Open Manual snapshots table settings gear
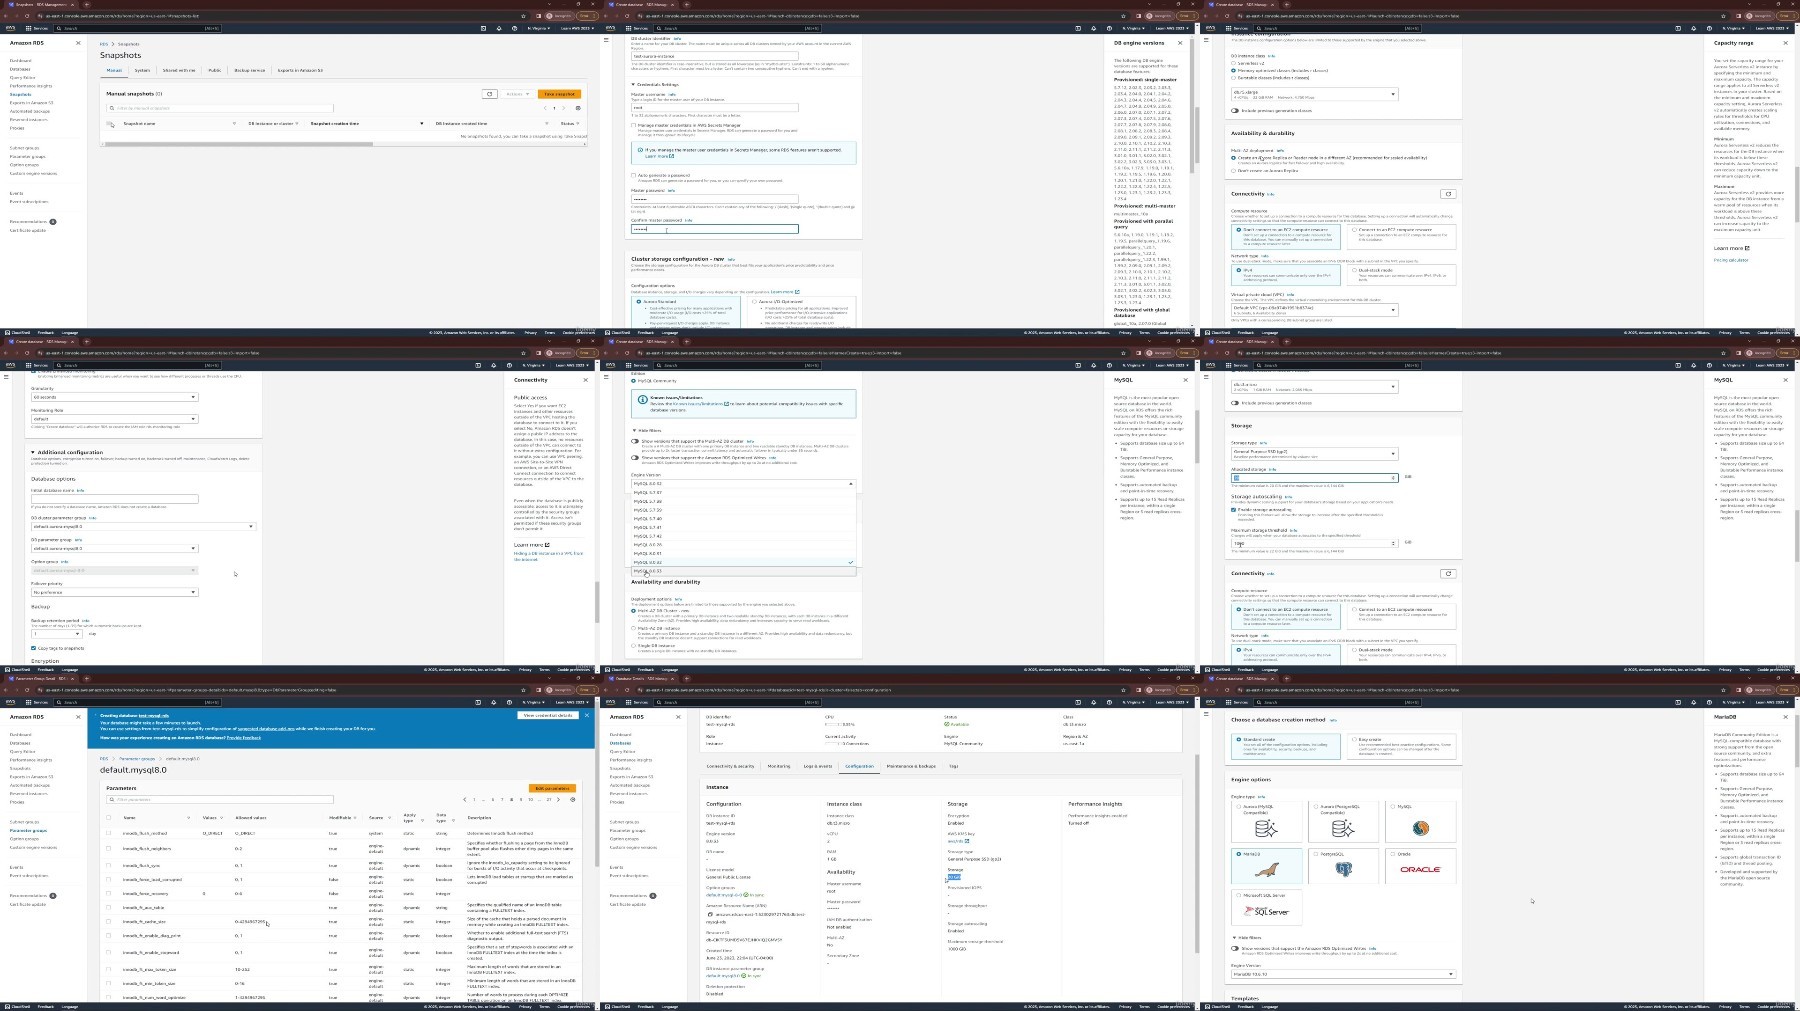Image resolution: width=1800 pixels, height=1011 pixels. point(578,108)
